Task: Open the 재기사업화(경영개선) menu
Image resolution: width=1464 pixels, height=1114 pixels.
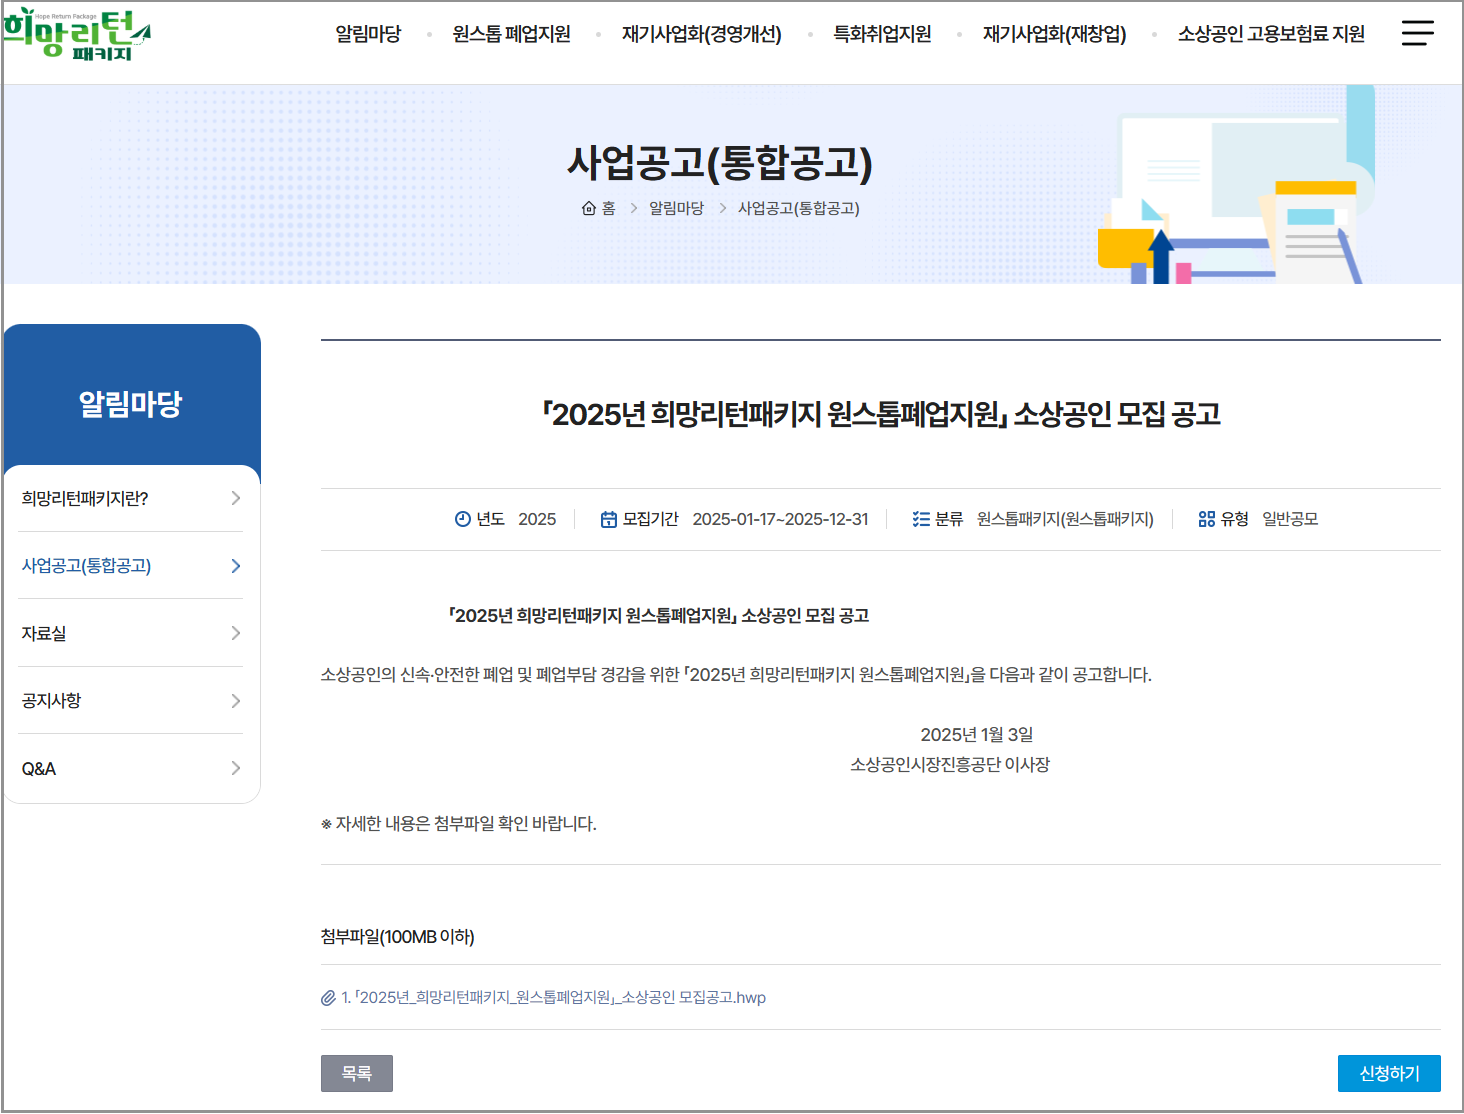Action: [701, 34]
